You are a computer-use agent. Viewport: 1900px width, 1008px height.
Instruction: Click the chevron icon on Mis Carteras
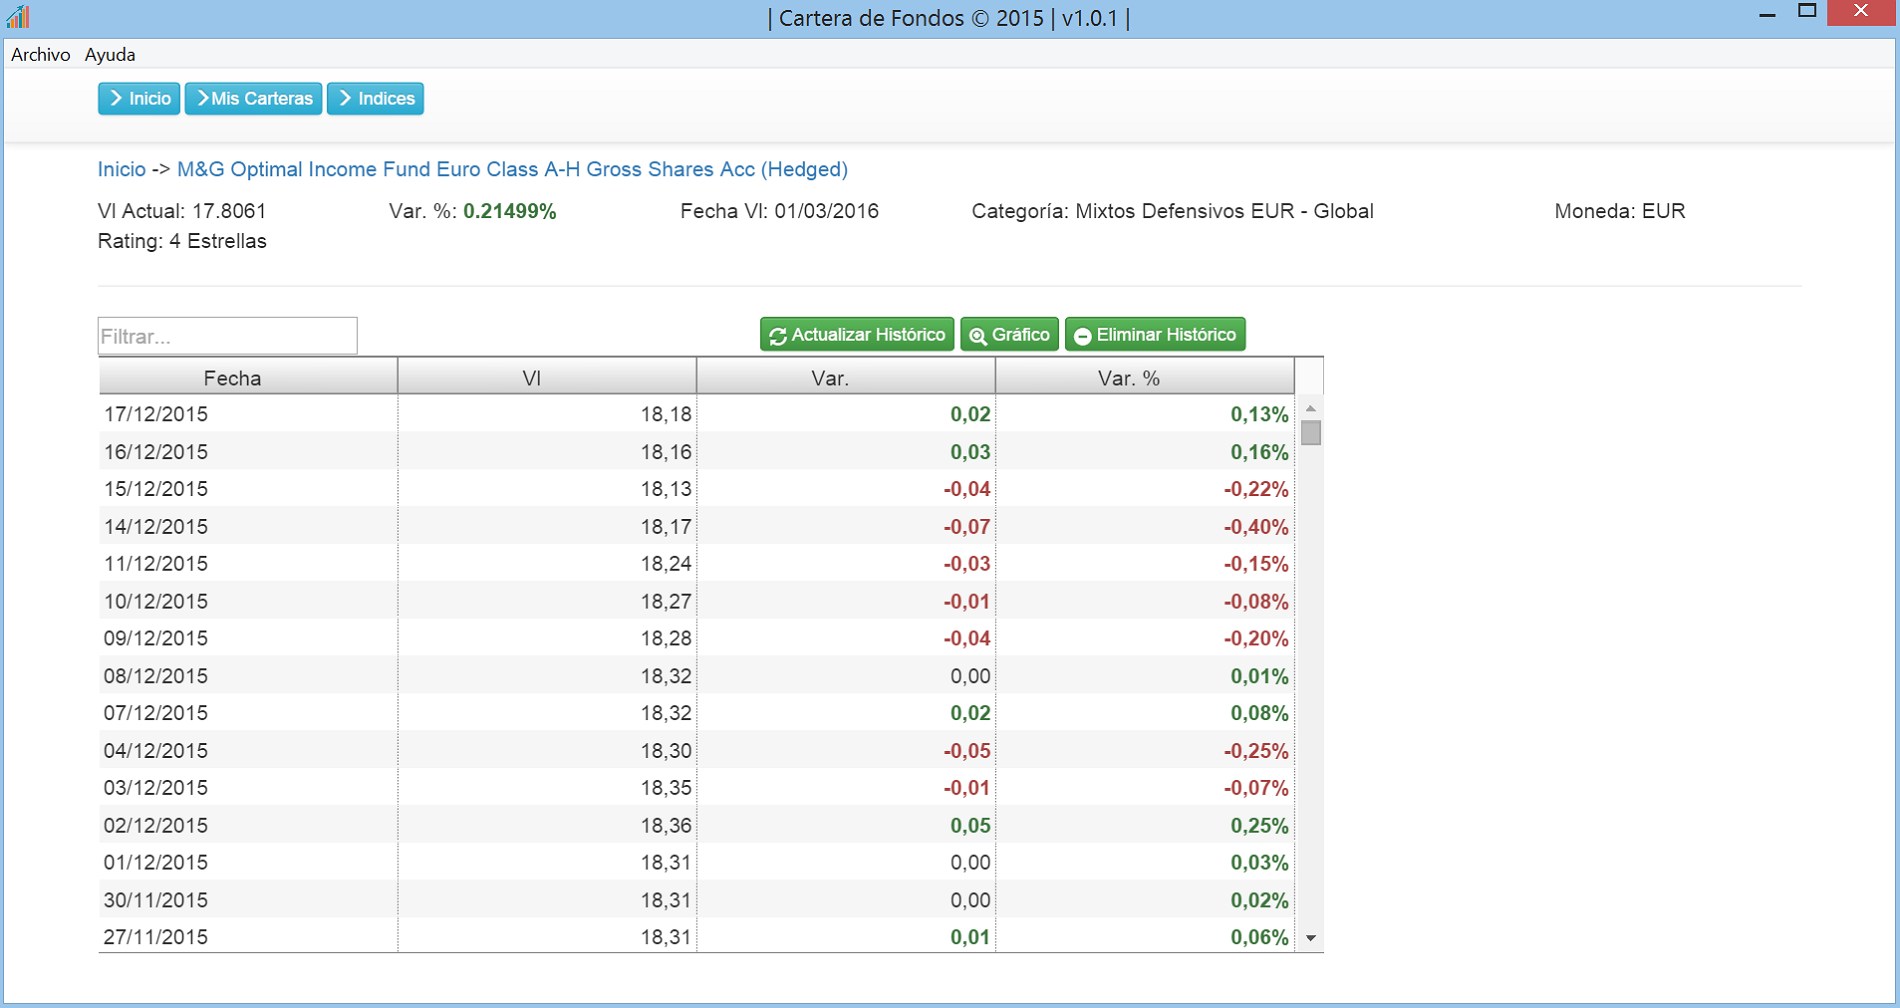(202, 98)
